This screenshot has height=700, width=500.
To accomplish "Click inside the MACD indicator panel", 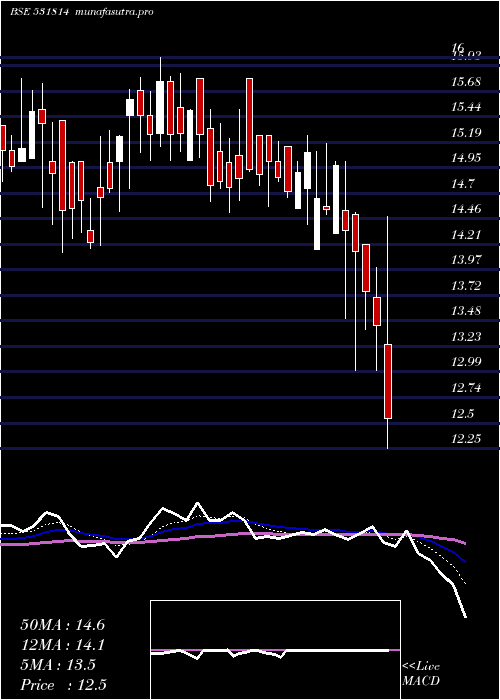I will point(275,650).
